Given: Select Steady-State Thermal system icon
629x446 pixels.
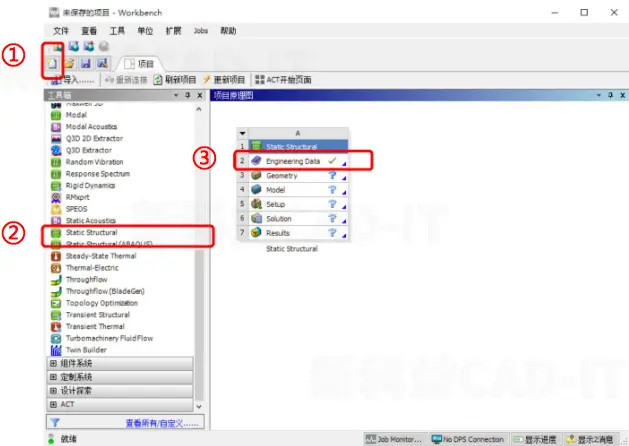Looking at the screenshot, I should [56, 256].
